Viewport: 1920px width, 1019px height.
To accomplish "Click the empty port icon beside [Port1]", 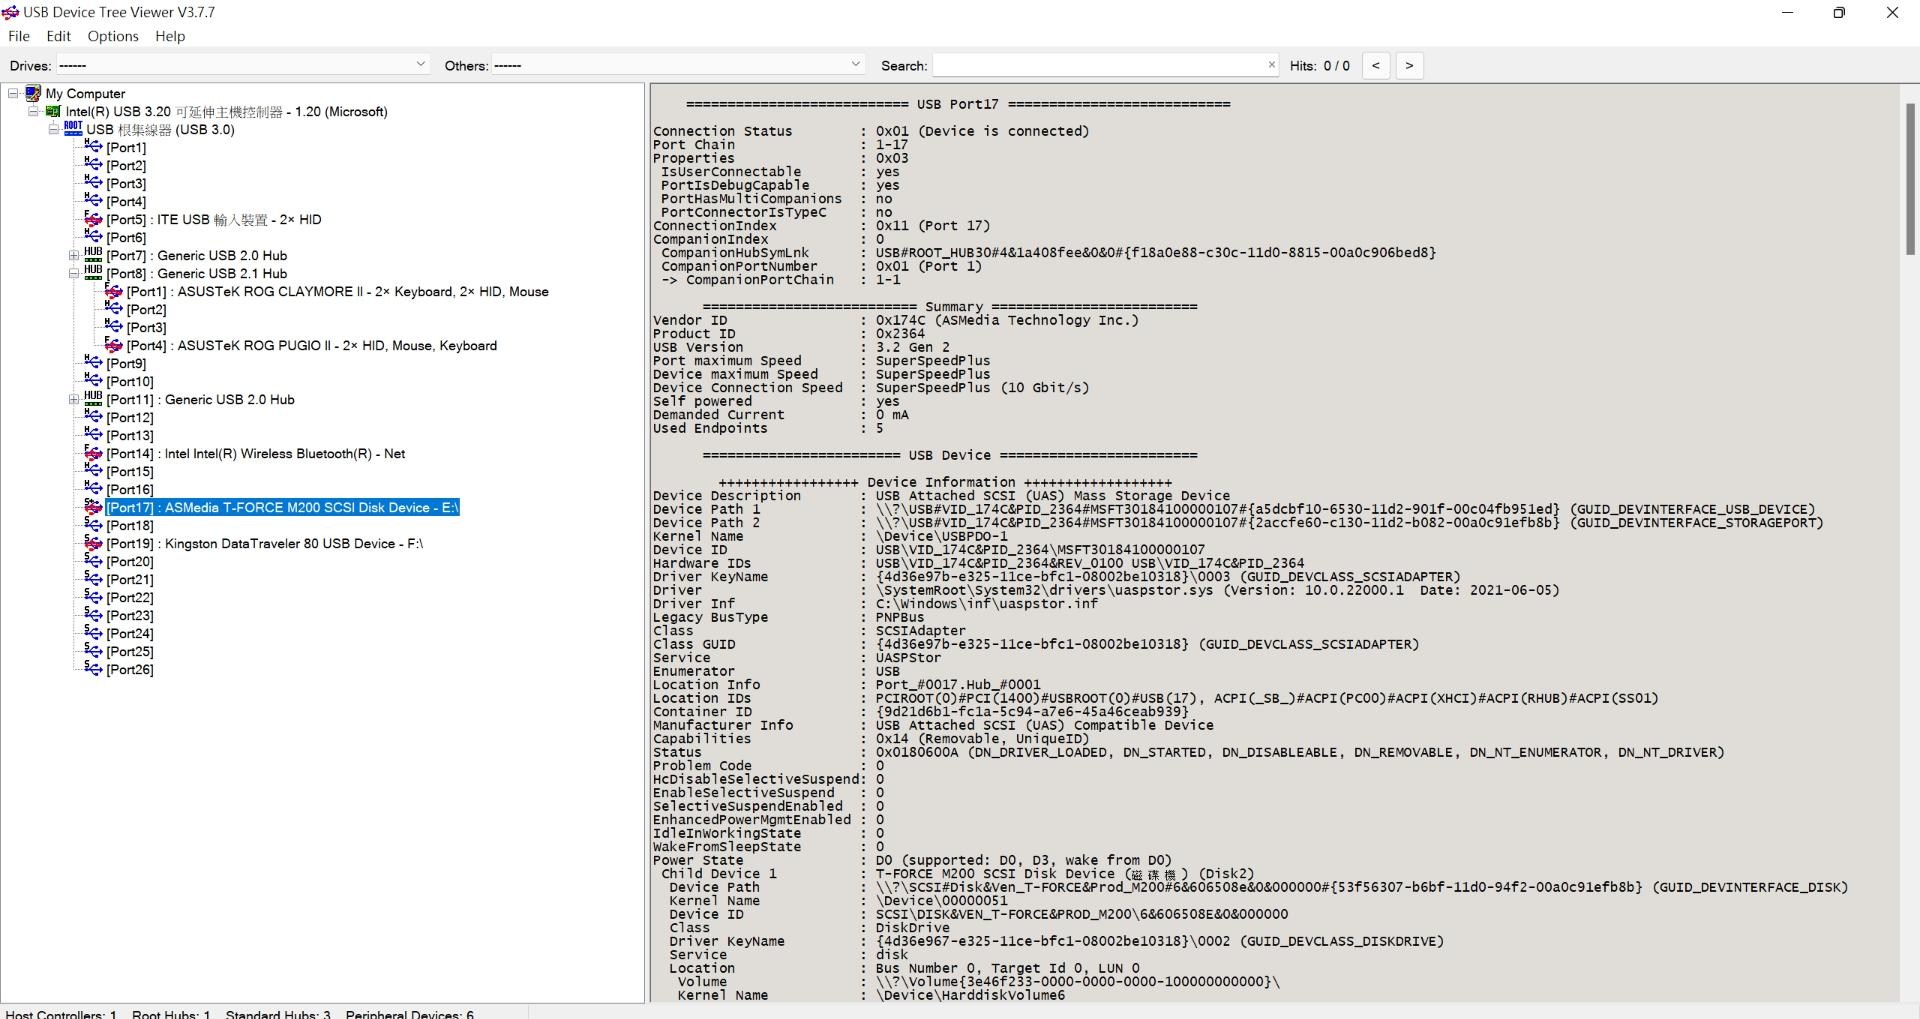I will click(93, 147).
